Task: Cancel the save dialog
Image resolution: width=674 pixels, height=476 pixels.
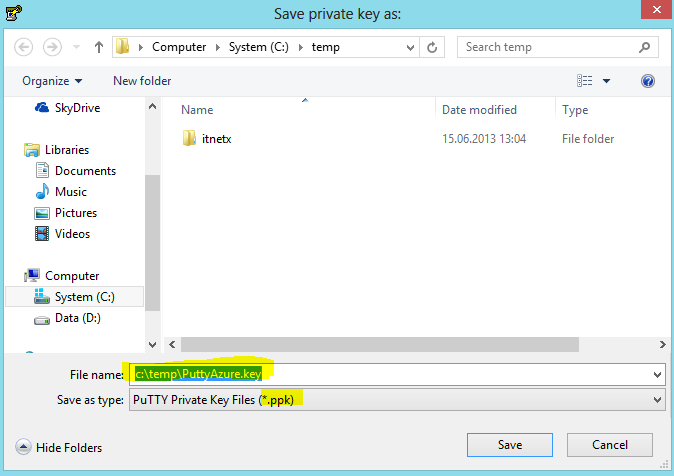Action: (x=609, y=445)
